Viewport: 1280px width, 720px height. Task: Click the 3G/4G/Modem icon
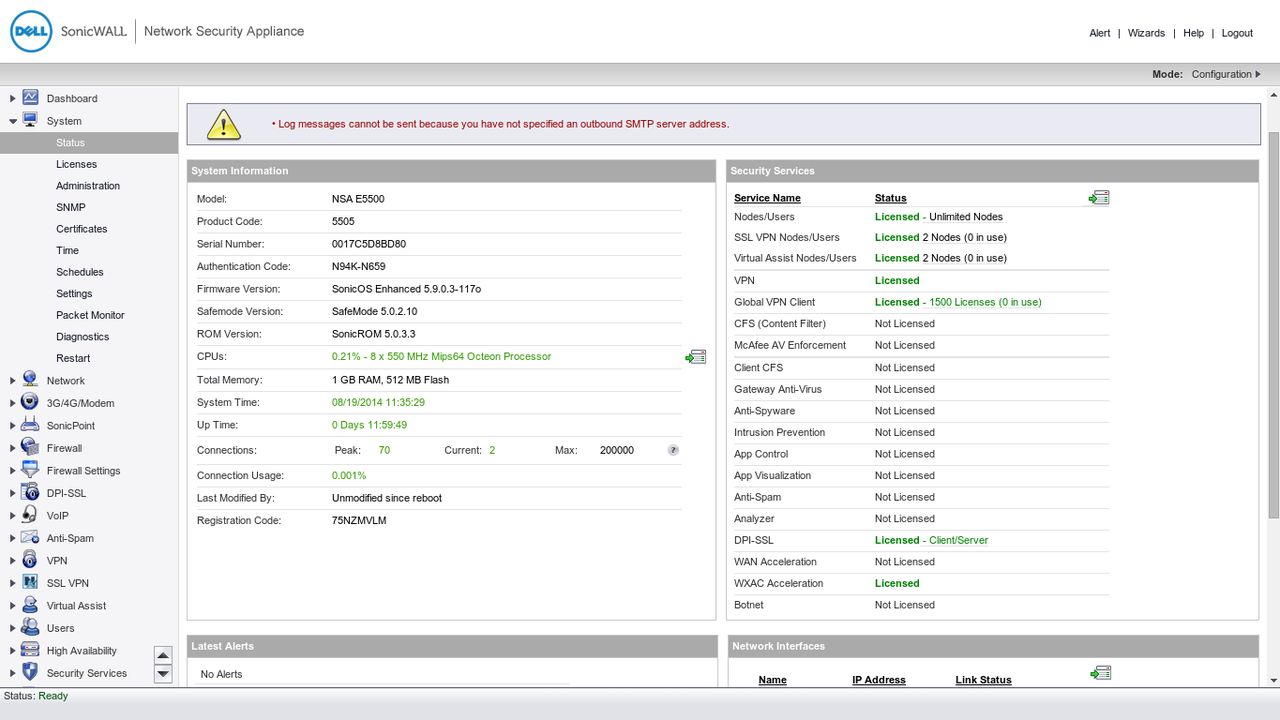(x=30, y=403)
